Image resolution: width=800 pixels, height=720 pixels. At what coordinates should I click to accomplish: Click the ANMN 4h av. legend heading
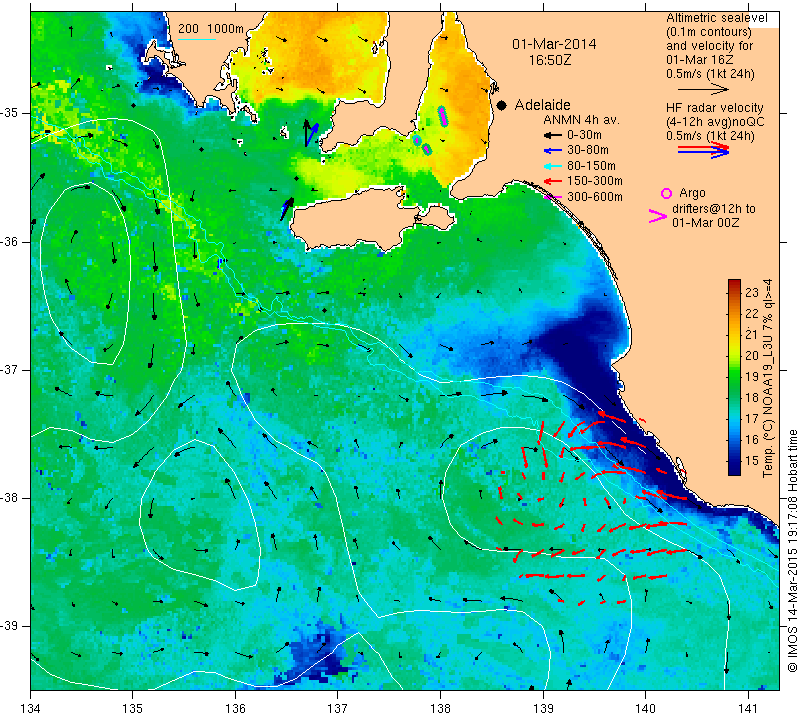click(x=581, y=120)
